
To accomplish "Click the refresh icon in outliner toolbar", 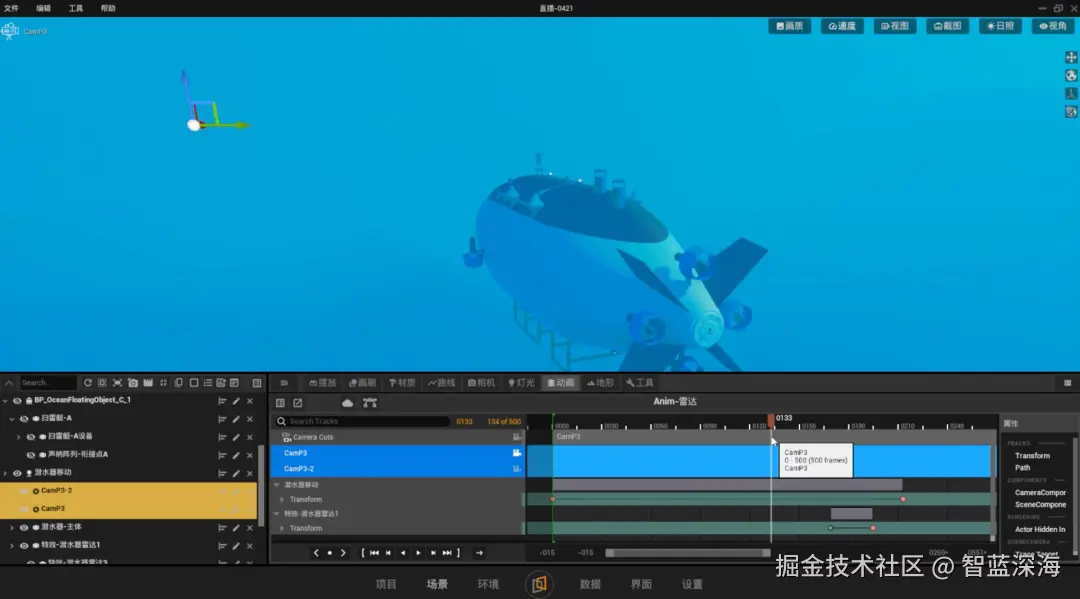I will tap(87, 383).
